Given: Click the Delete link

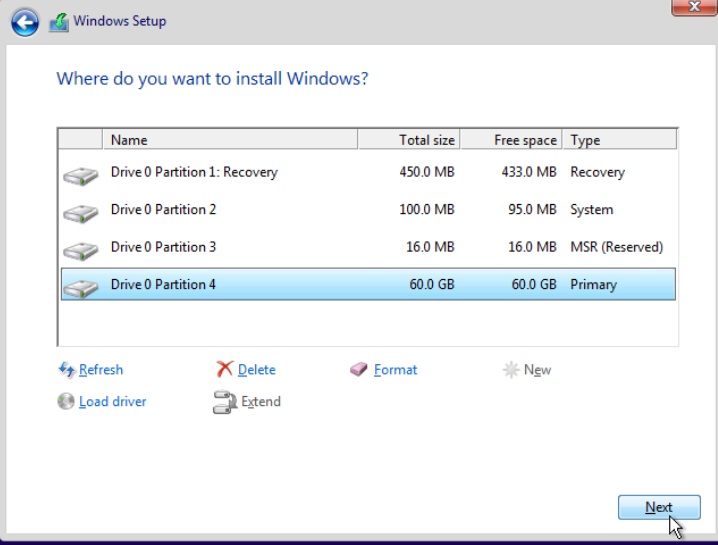Looking at the screenshot, I should click(x=256, y=370).
